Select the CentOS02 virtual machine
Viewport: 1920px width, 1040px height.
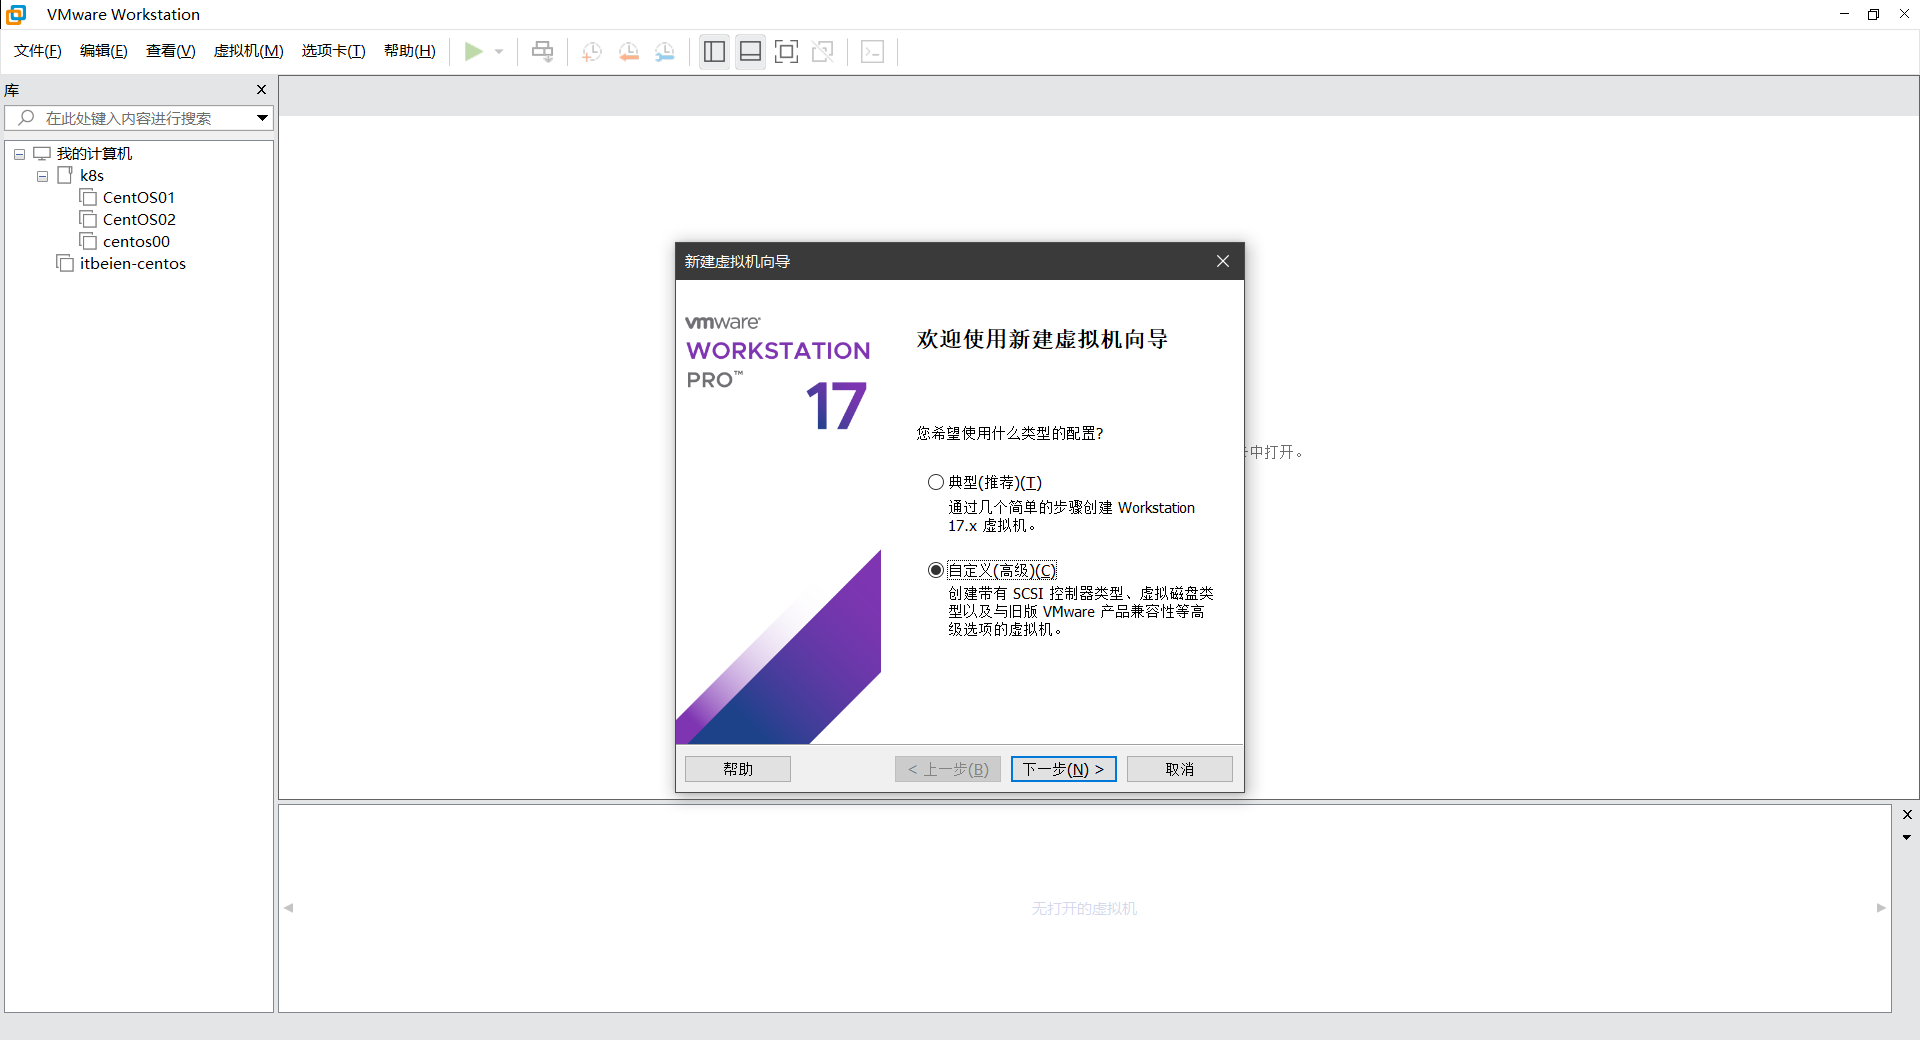(x=139, y=220)
